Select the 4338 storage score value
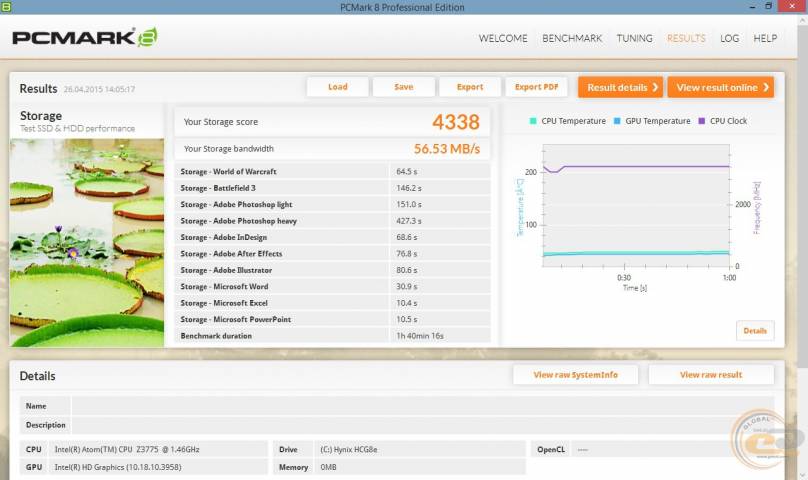This screenshot has height=480, width=808. tap(456, 122)
